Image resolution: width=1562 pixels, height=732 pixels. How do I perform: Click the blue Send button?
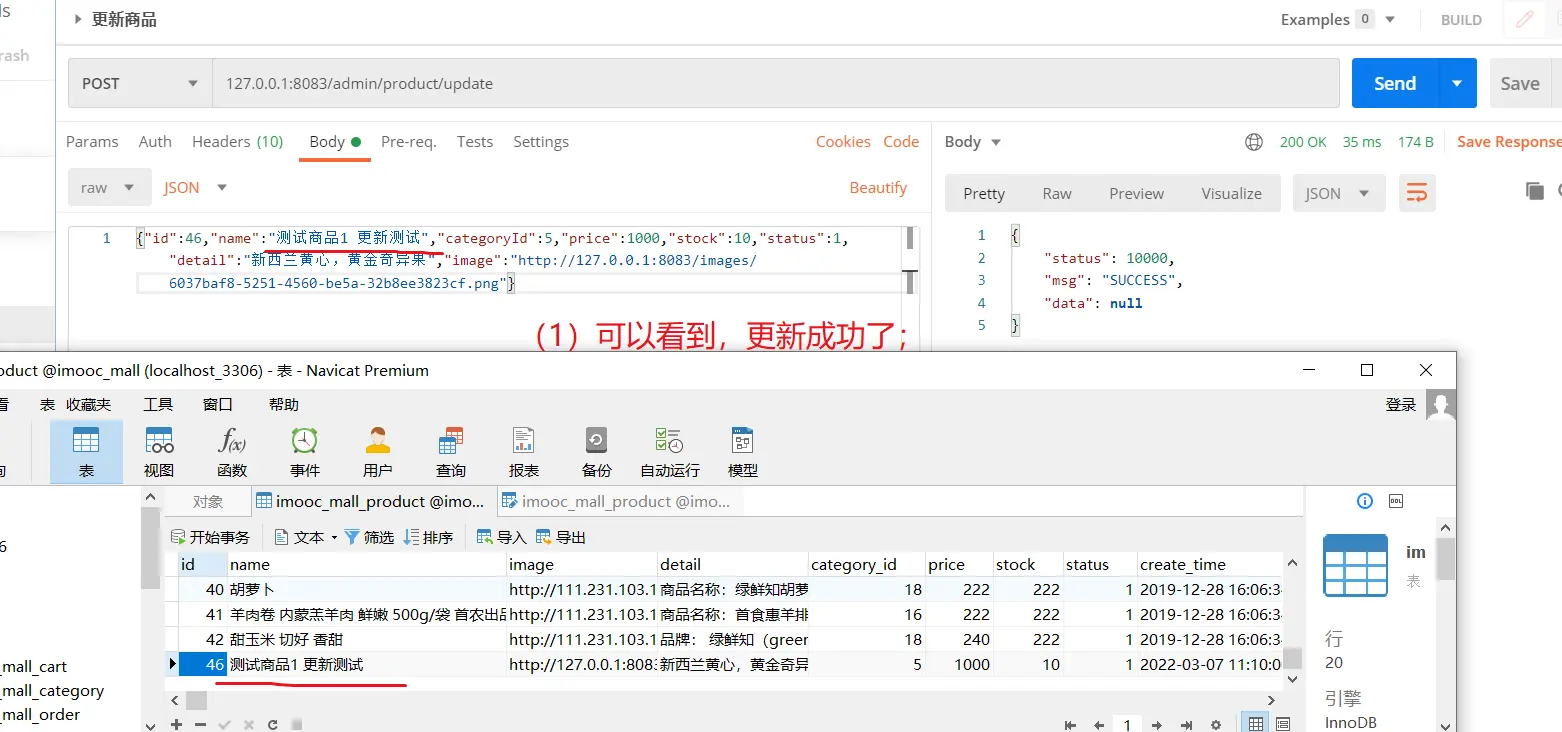point(1394,84)
